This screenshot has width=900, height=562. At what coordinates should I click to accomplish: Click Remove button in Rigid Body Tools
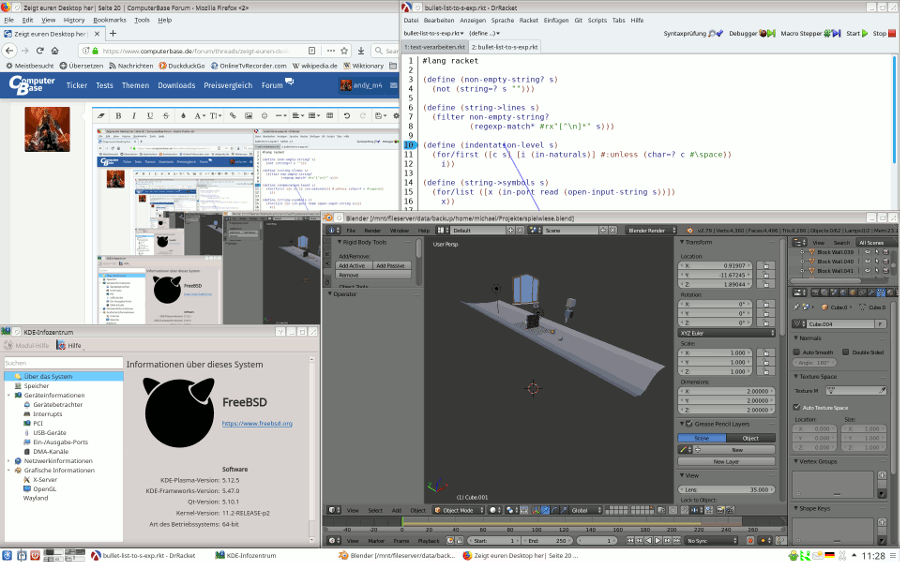tap(374, 275)
